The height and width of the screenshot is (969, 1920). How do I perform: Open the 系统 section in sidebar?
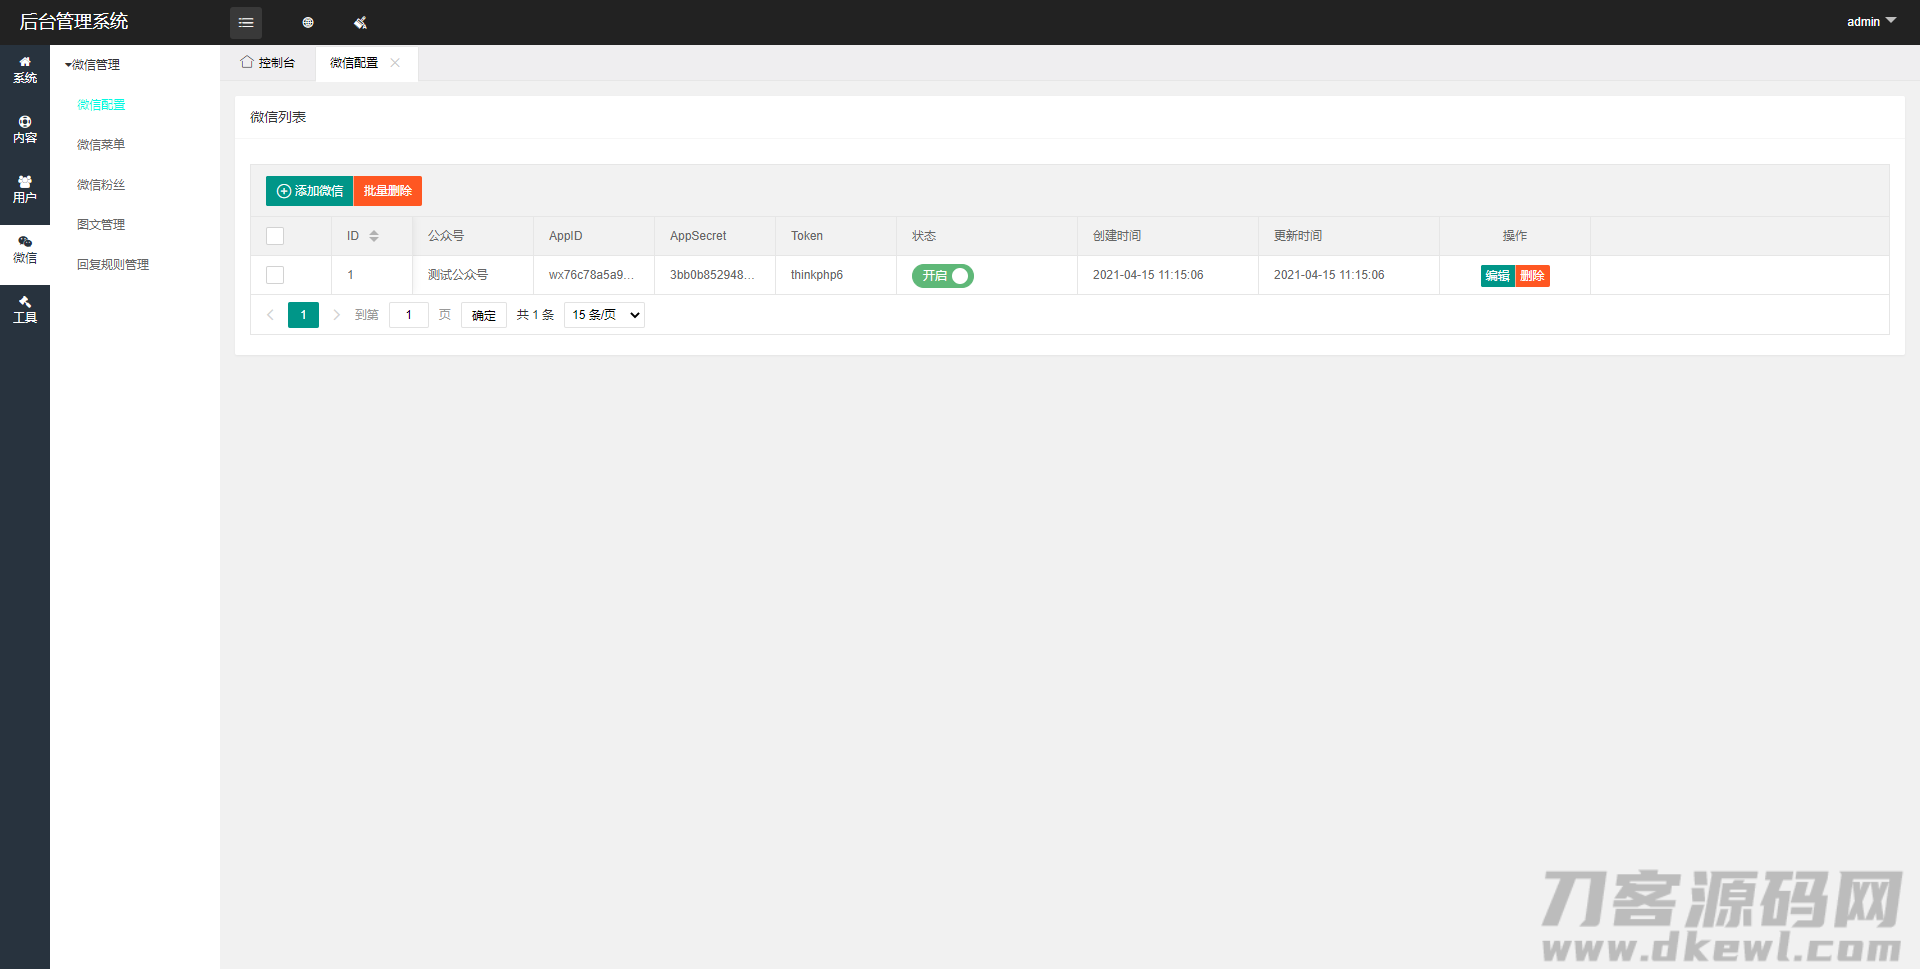coord(25,69)
